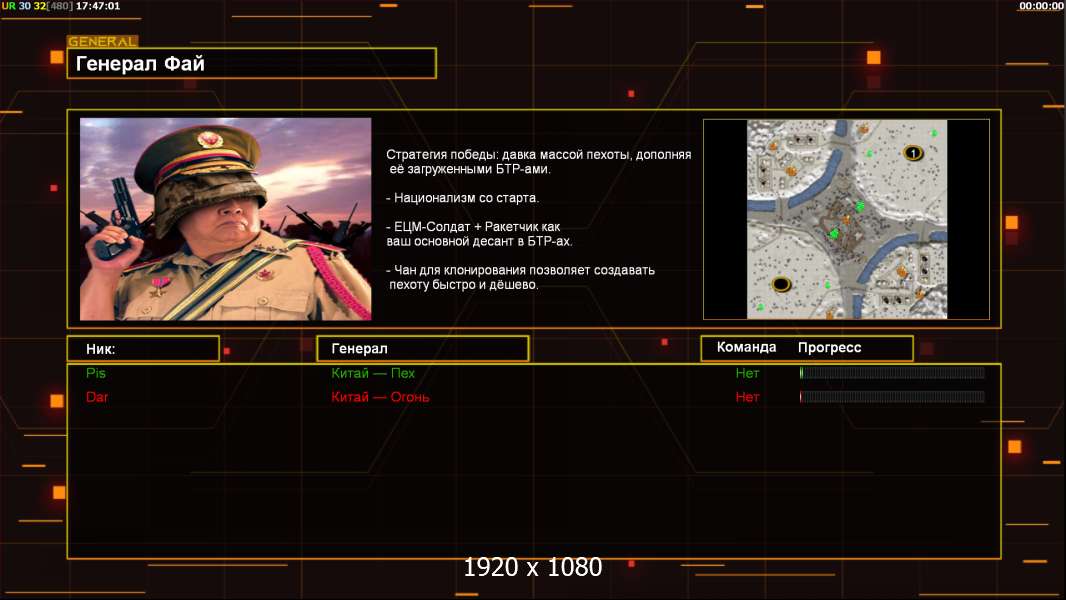Click the red 'Нет' team value for Dar
This screenshot has height=600, width=1066.
[x=747, y=397]
